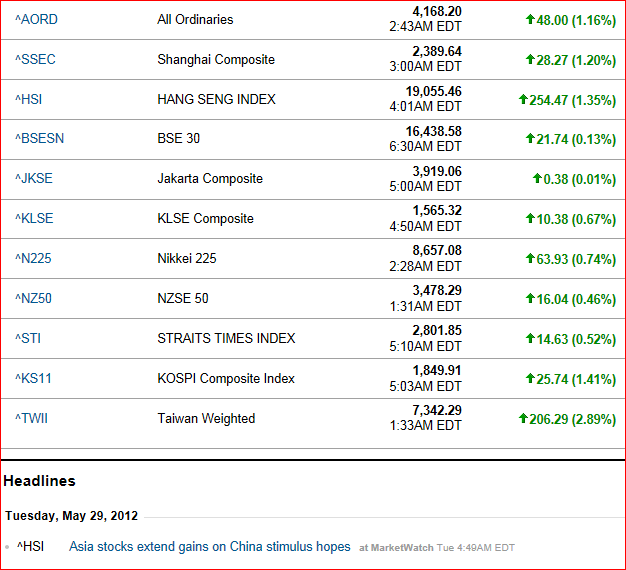
Task: Open the ^HSI ticker link in table
Action: point(28,99)
